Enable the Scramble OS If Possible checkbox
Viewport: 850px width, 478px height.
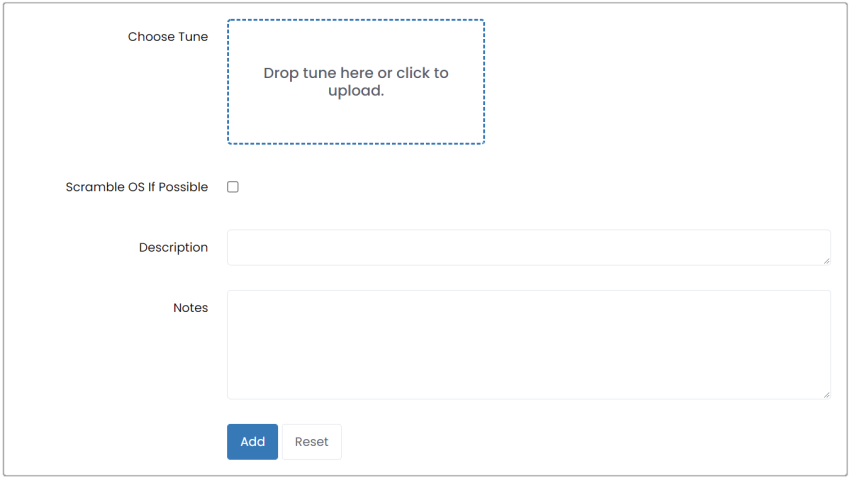click(233, 187)
